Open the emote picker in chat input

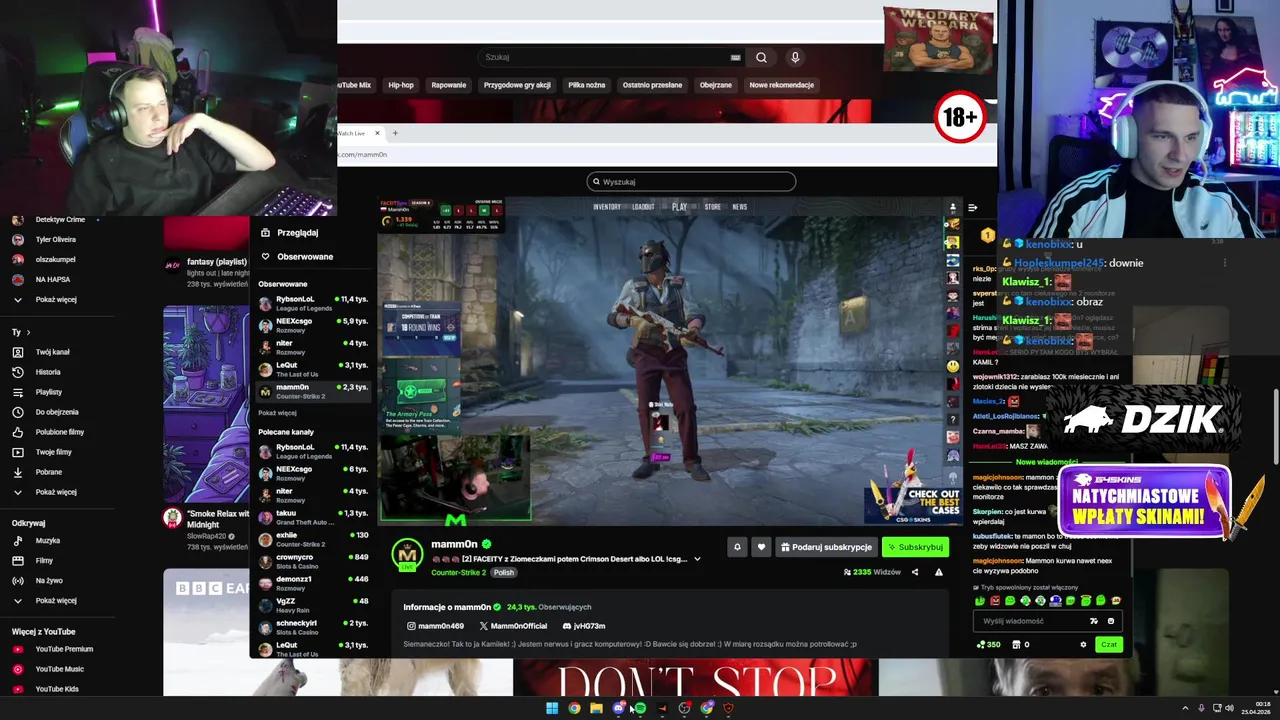click(x=1111, y=621)
